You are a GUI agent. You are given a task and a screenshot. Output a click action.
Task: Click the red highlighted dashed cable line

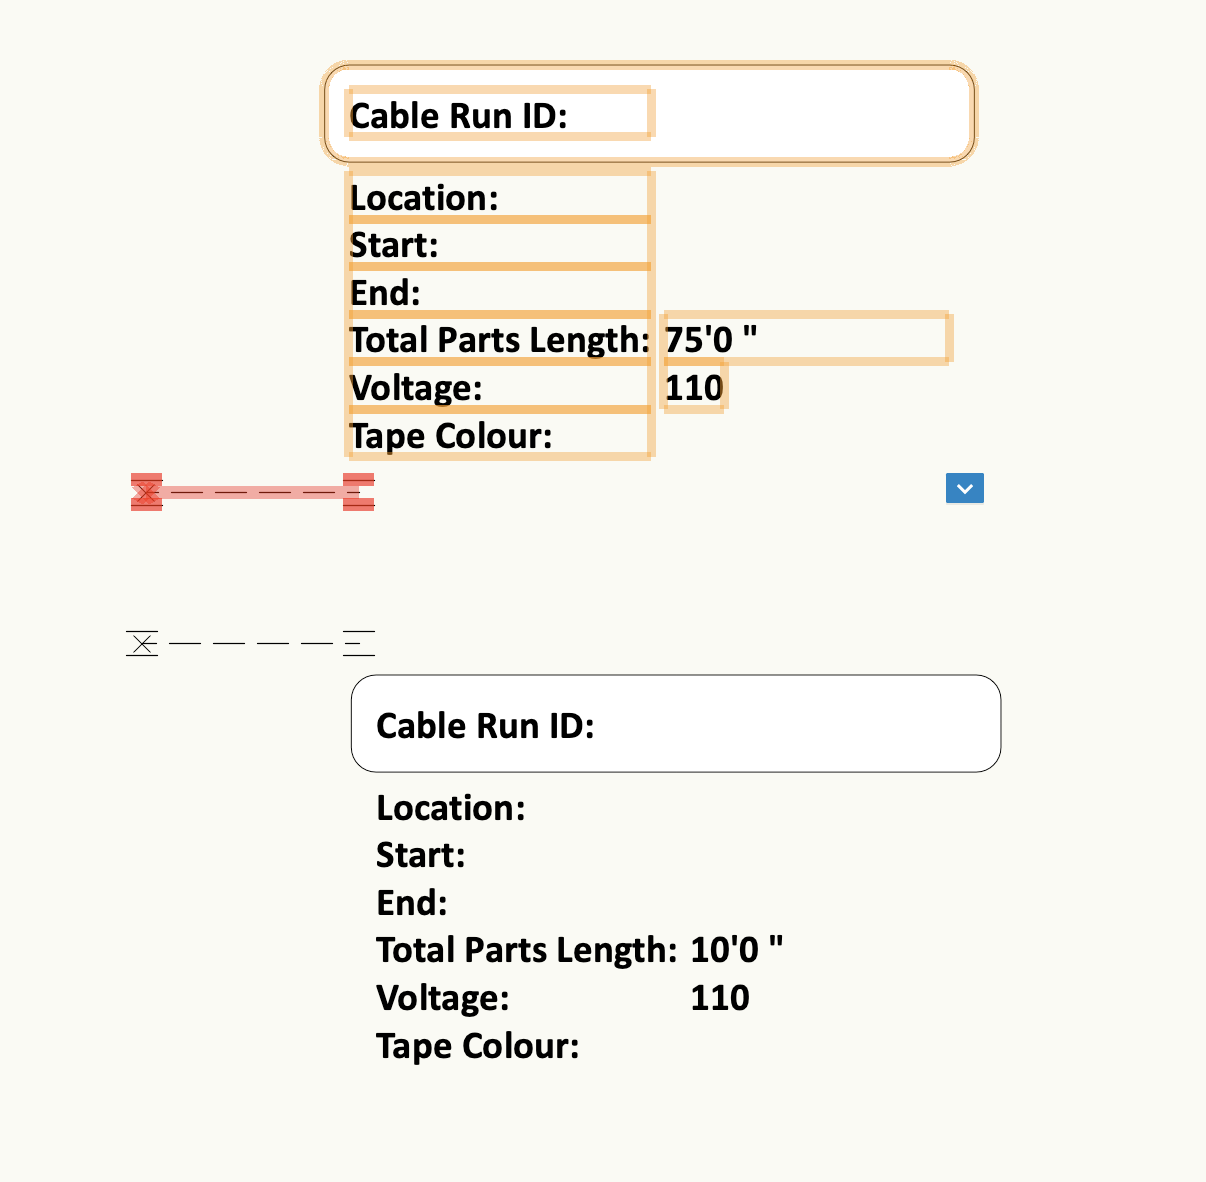[x=252, y=492]
